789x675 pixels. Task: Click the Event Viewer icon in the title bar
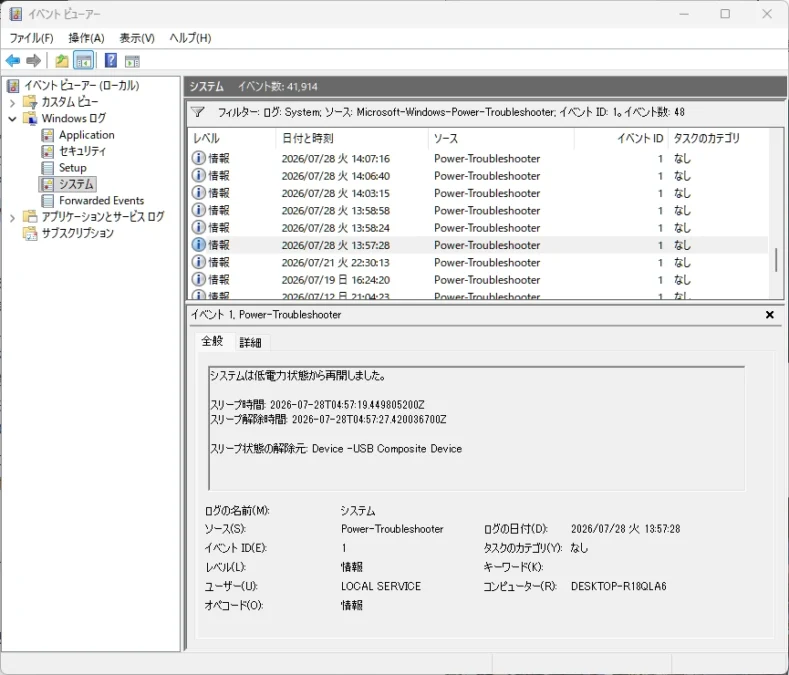point(15,14)
